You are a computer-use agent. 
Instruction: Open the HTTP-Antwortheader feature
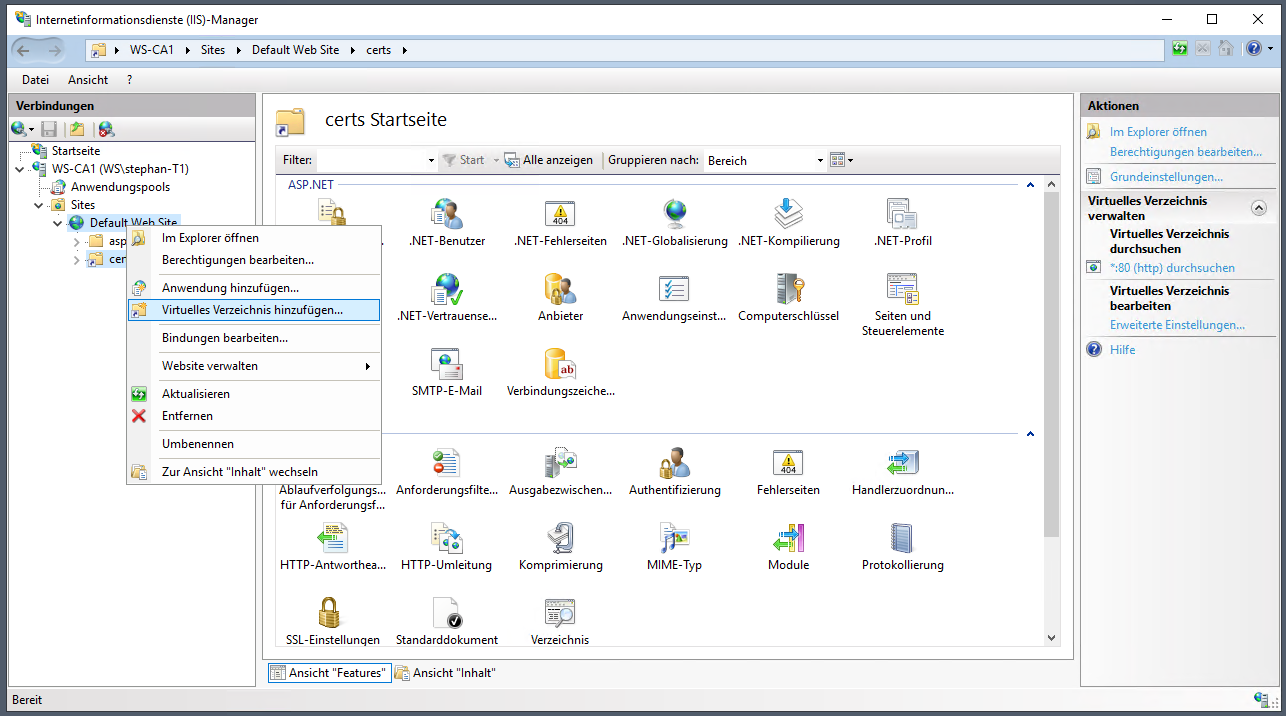click(332, 546)
